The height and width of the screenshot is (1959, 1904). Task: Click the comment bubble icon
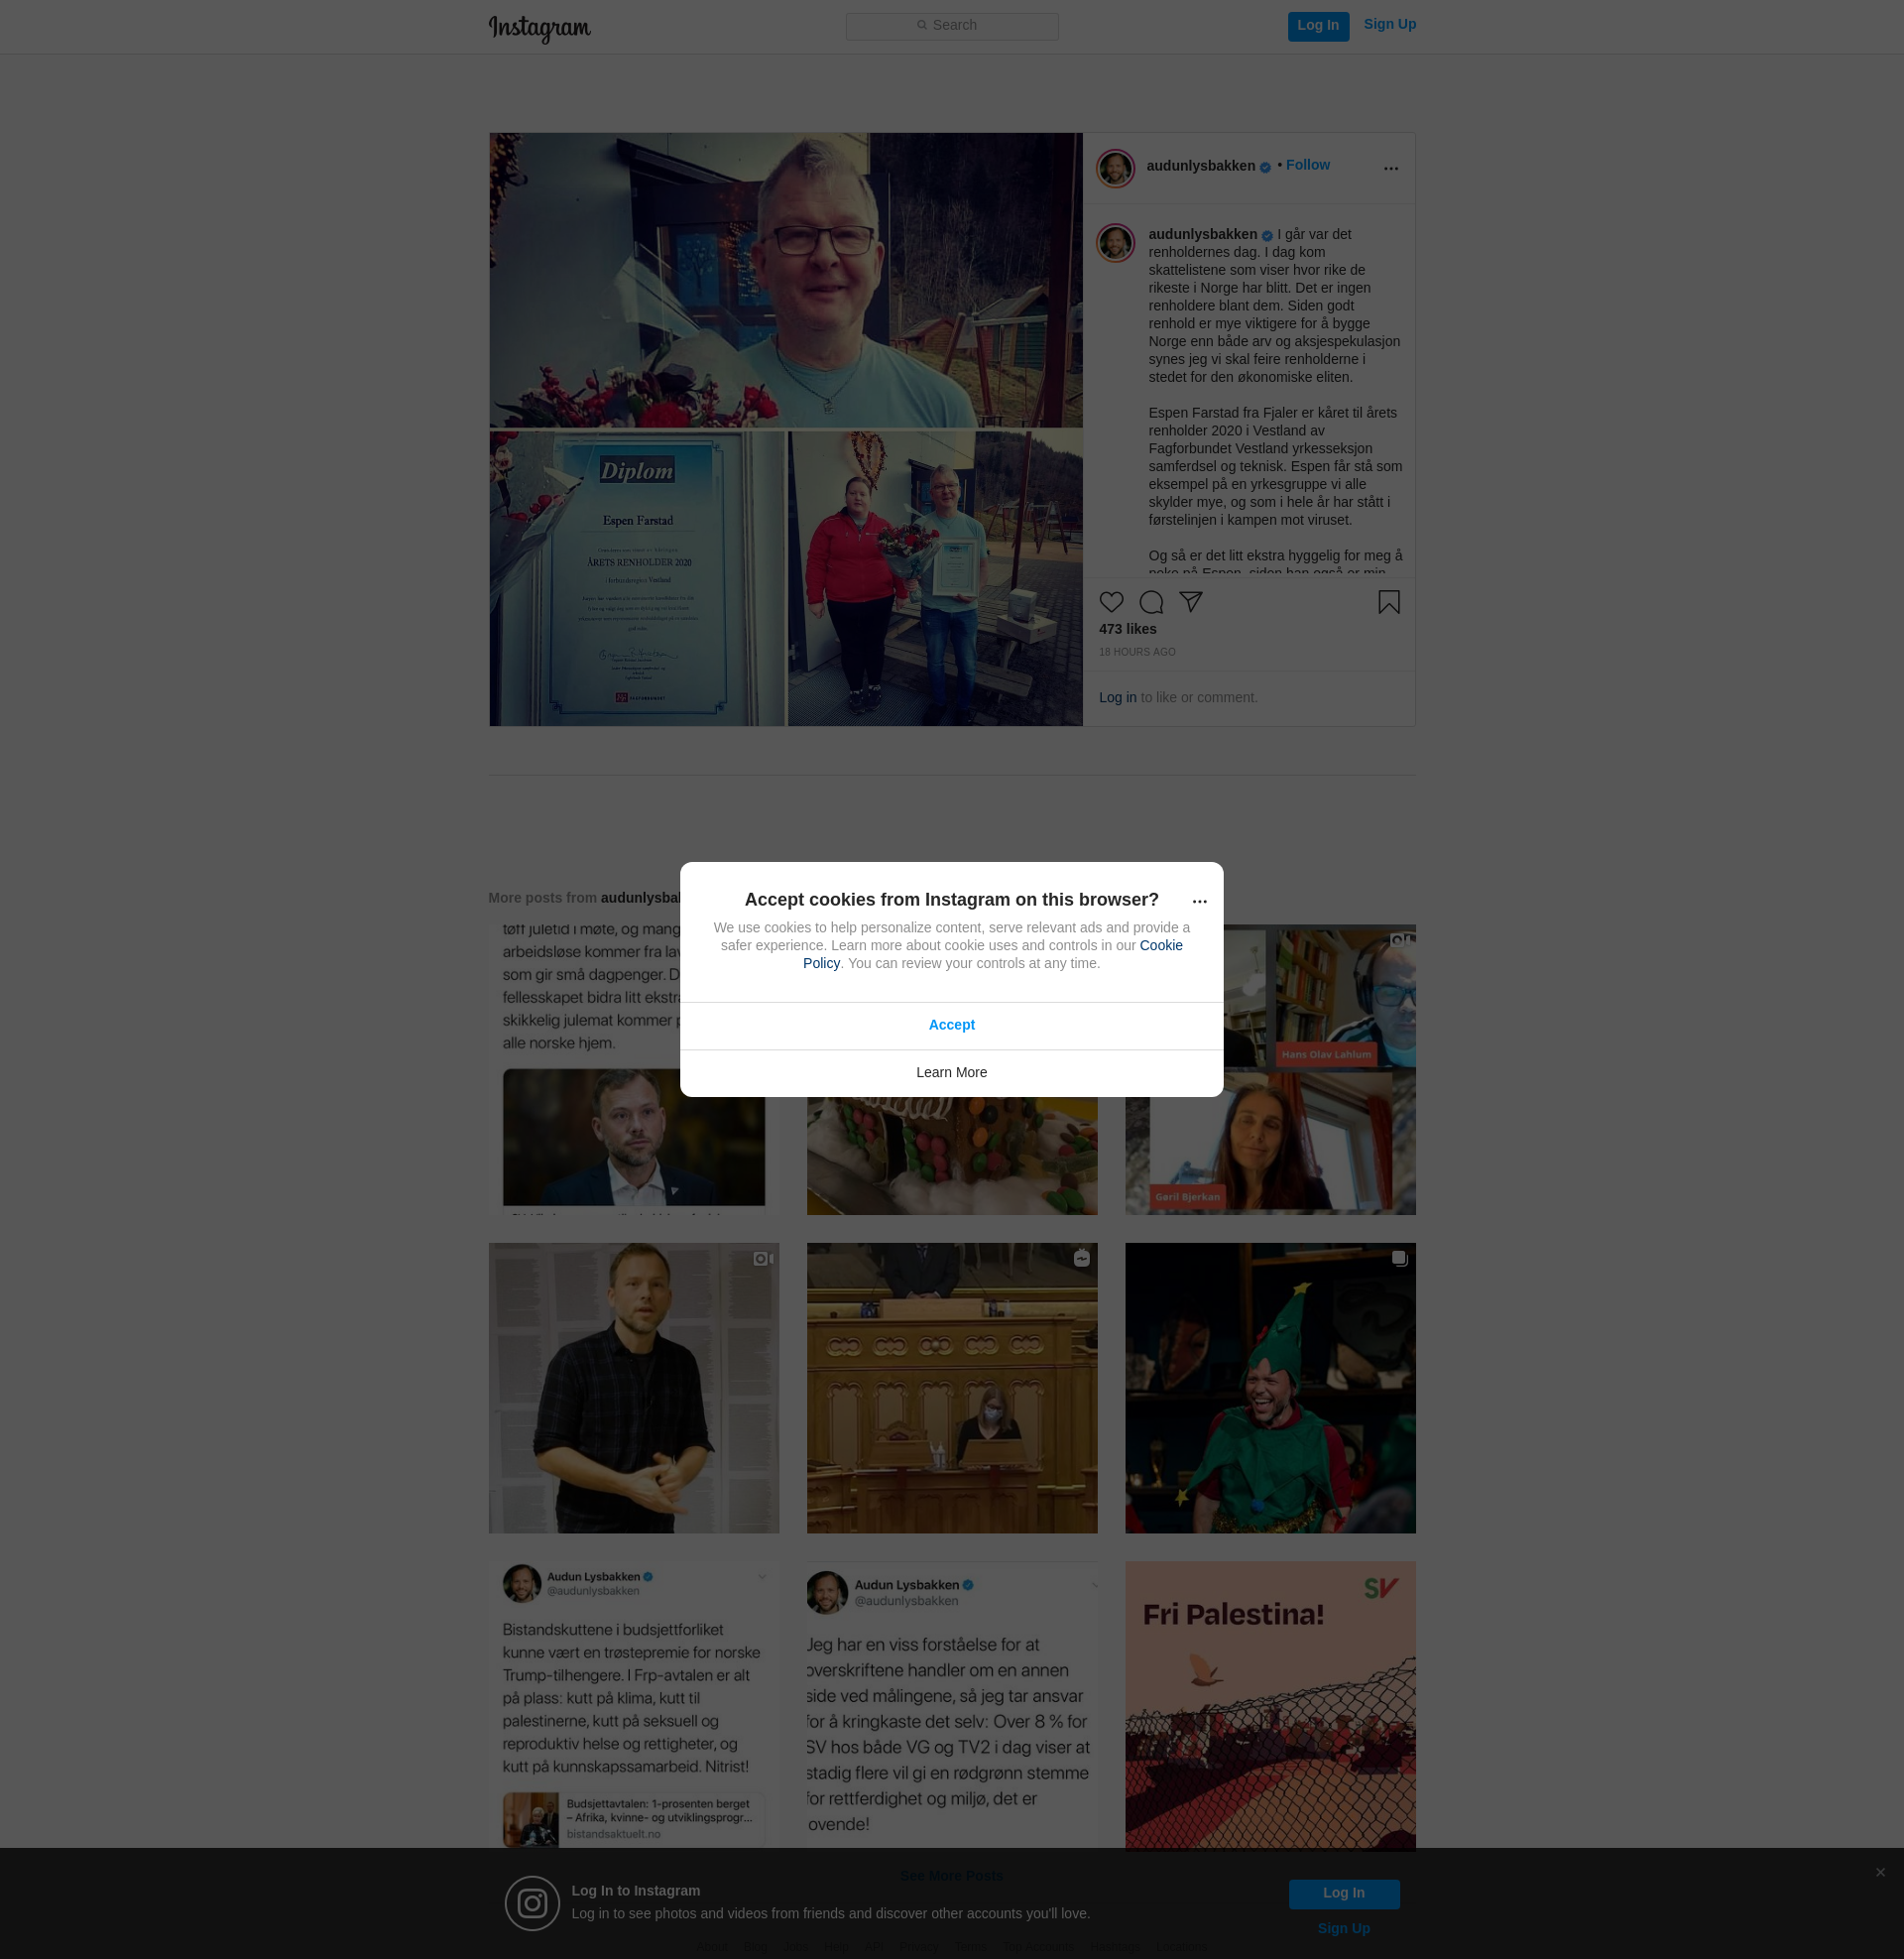[1151, 602]
